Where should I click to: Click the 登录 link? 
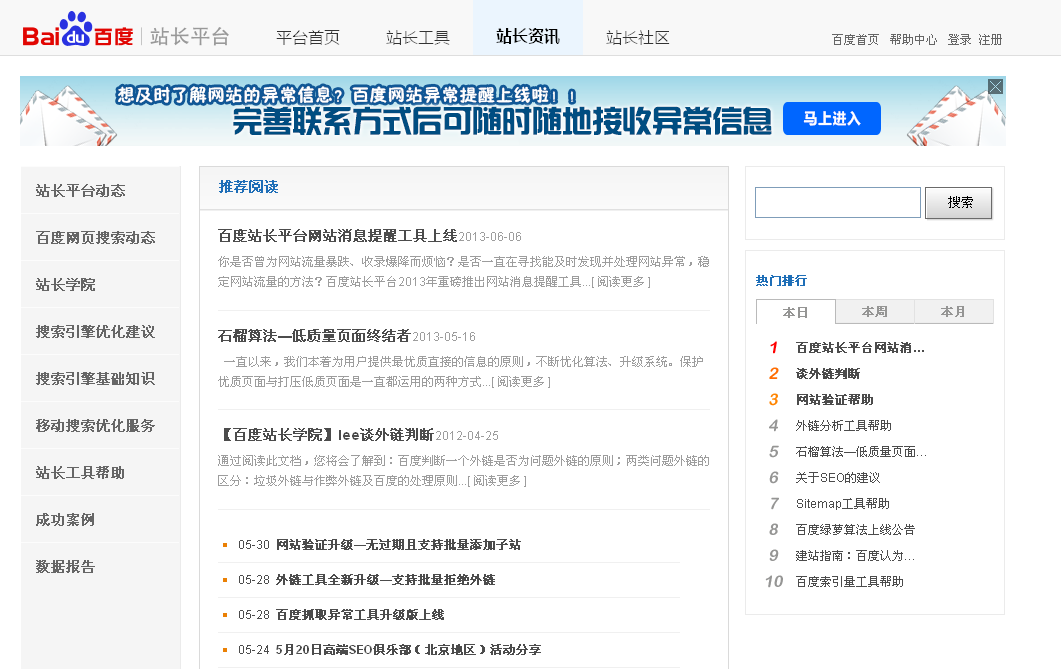(x=960, y=40)
